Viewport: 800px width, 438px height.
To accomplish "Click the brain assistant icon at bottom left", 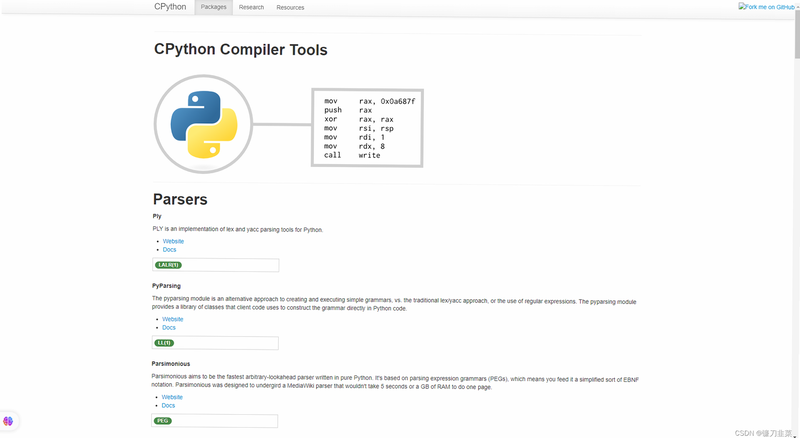I will tap(8, 421).
